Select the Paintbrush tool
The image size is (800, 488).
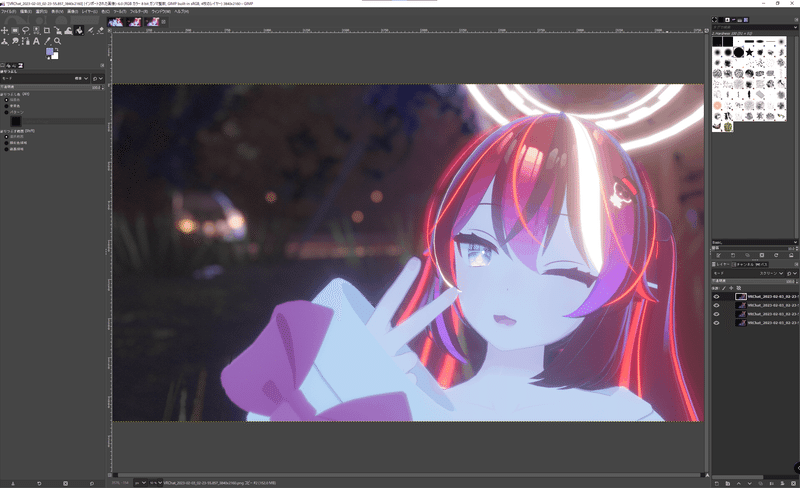90,31
